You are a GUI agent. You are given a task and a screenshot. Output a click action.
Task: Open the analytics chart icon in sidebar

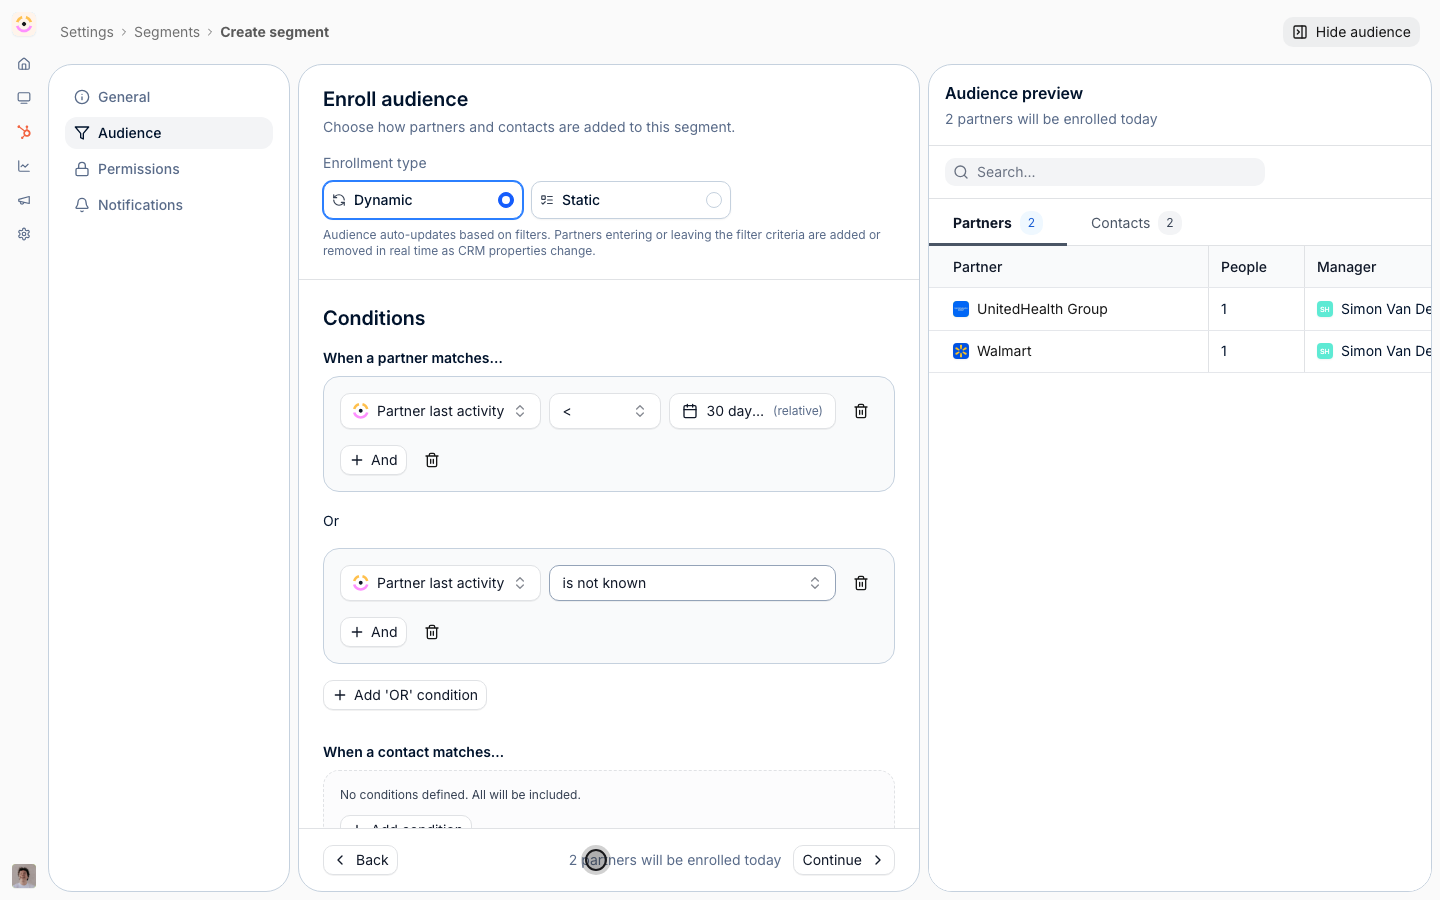[24, 166]
